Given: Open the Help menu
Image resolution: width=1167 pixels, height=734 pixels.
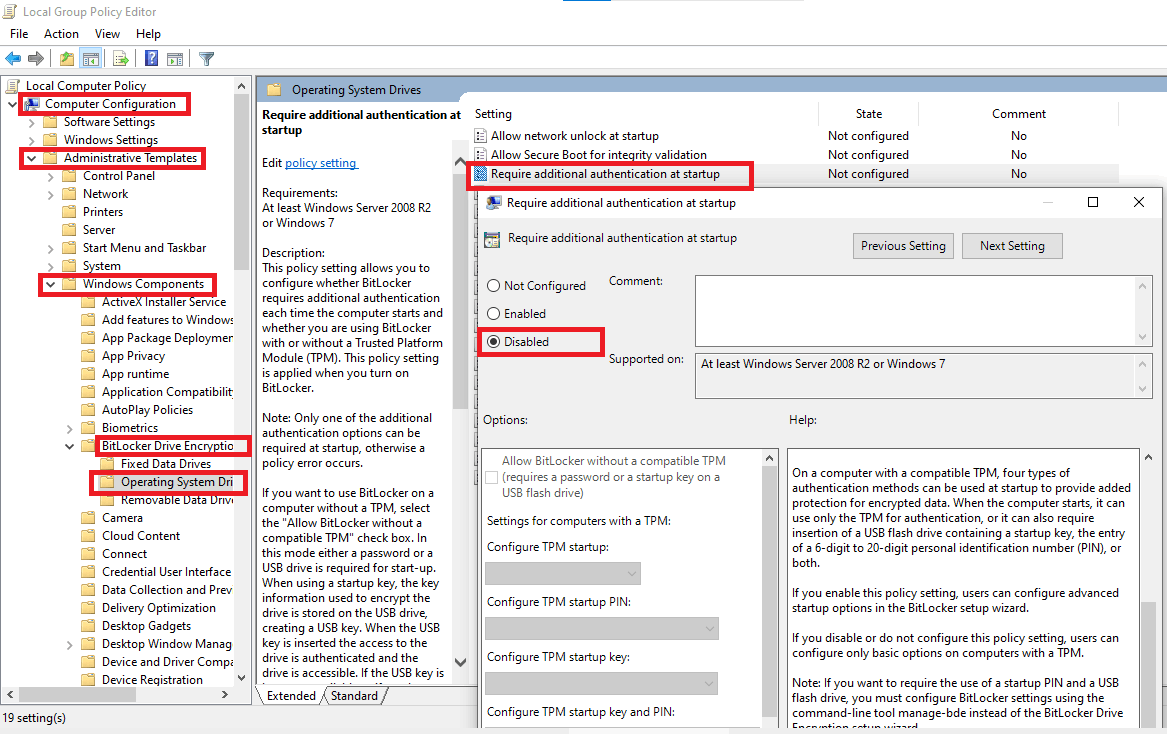Looking at the screenshot, I should (x=148, y=33).
